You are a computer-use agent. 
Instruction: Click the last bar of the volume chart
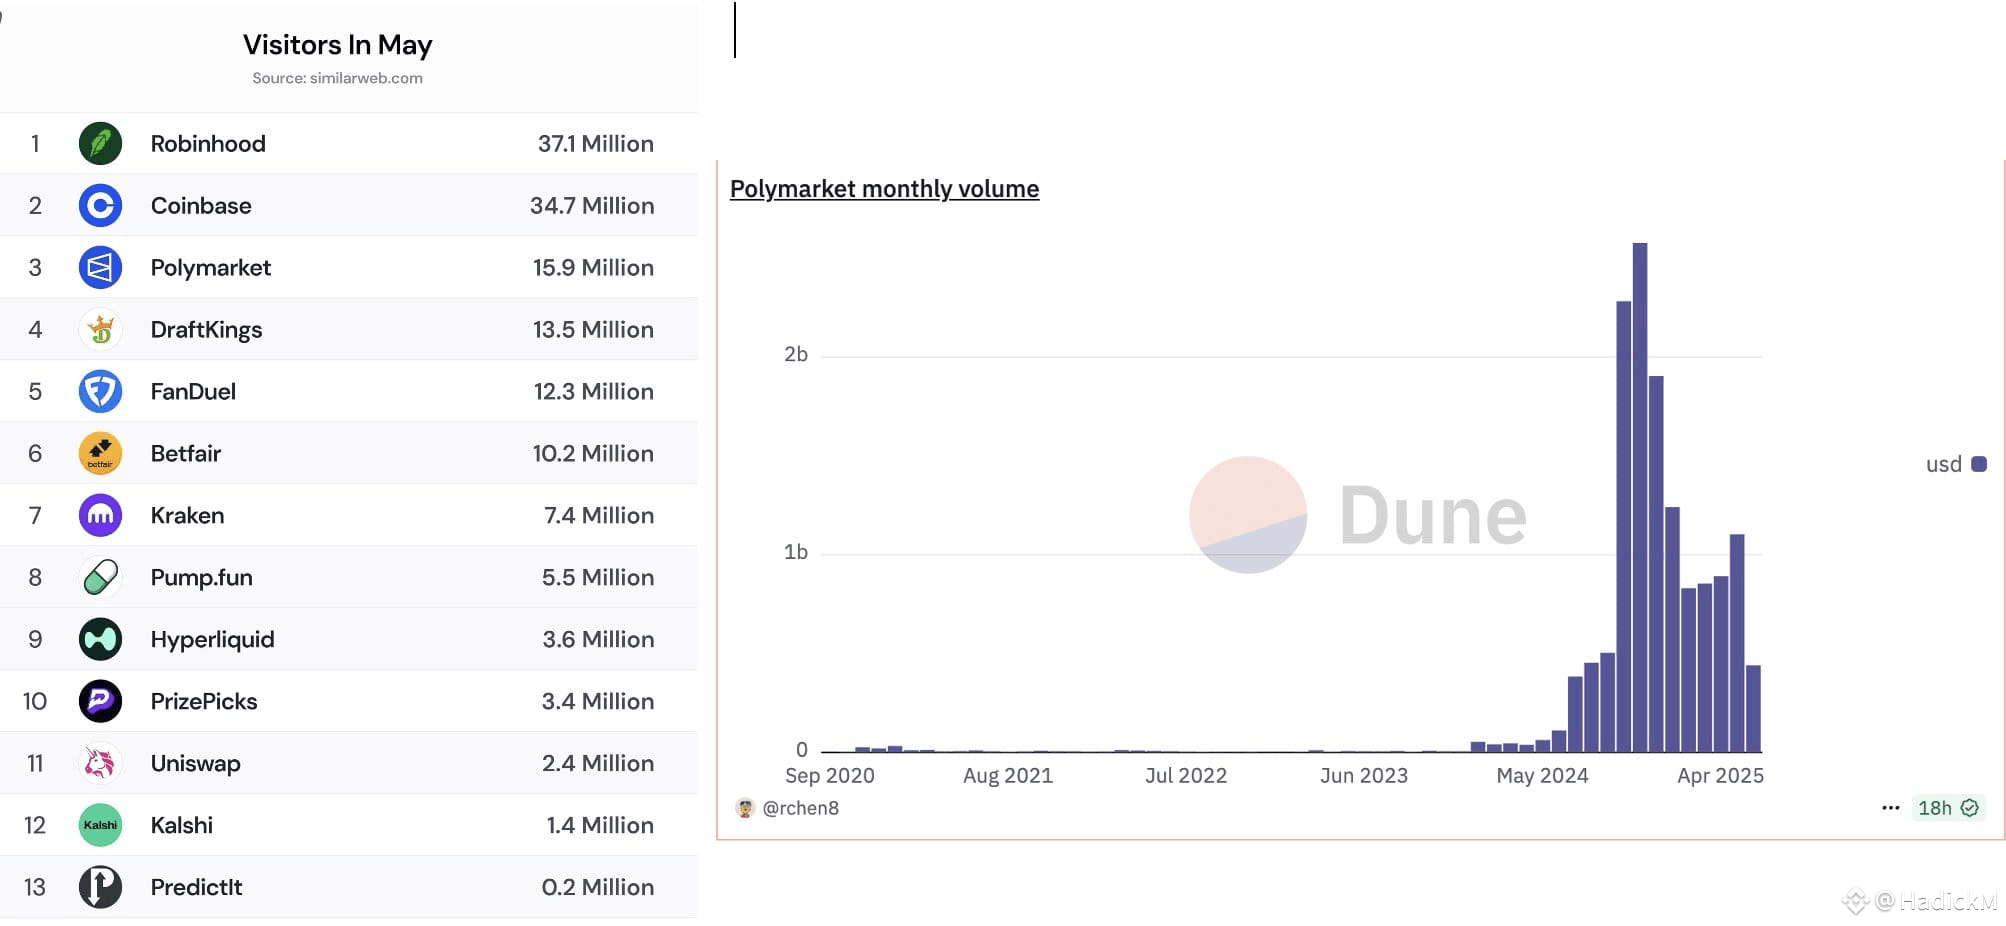coord(1753,708)
